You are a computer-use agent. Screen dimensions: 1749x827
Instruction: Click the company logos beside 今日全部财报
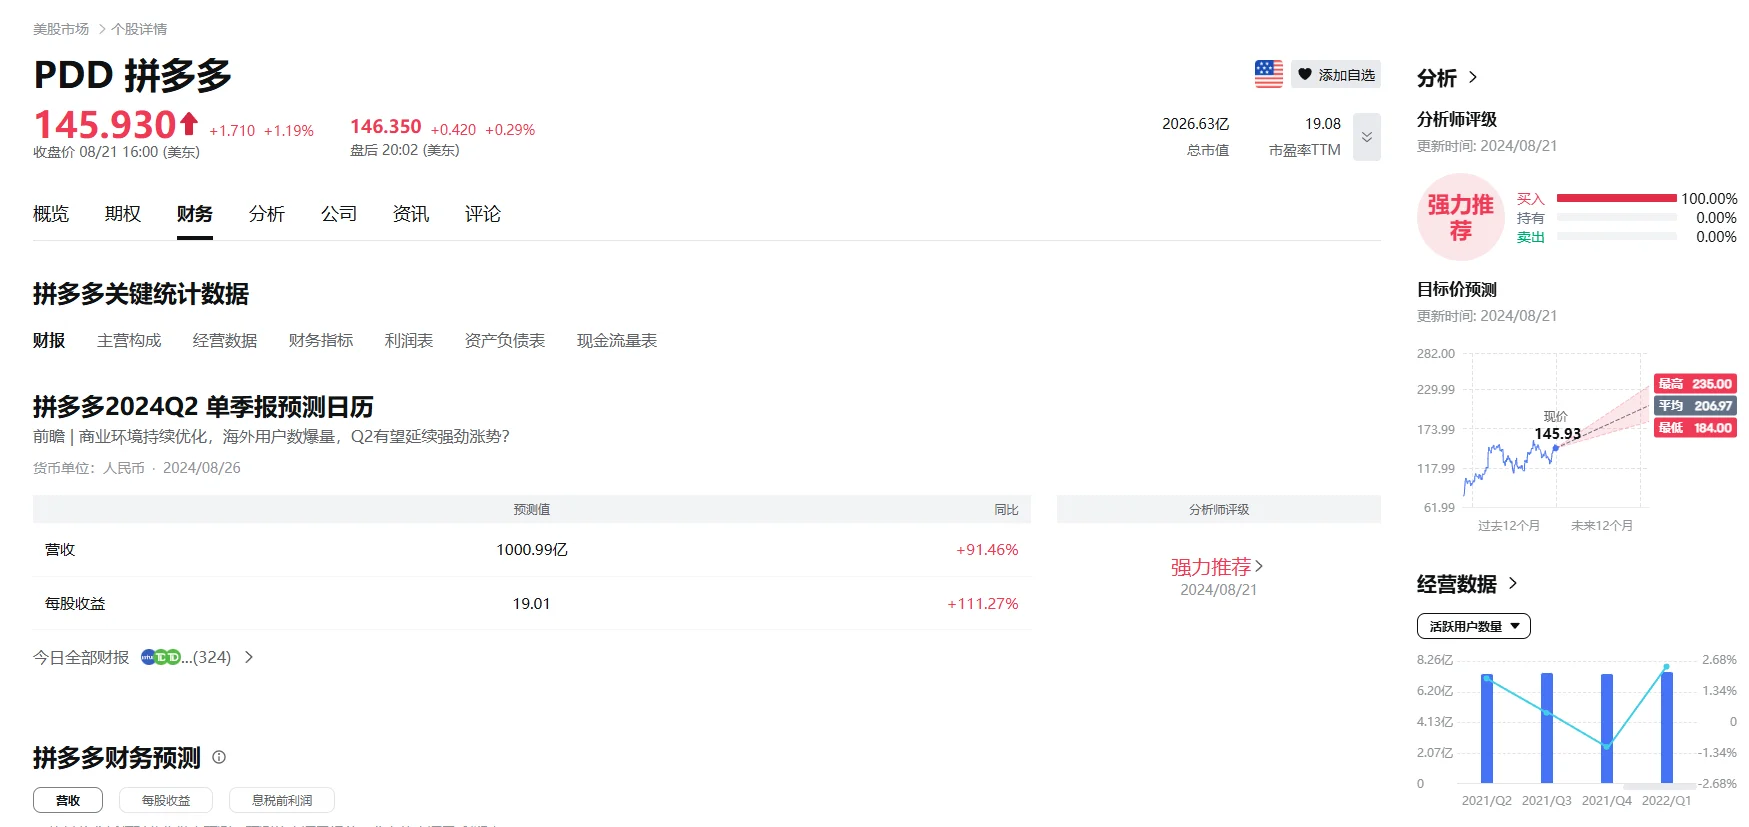161,657
